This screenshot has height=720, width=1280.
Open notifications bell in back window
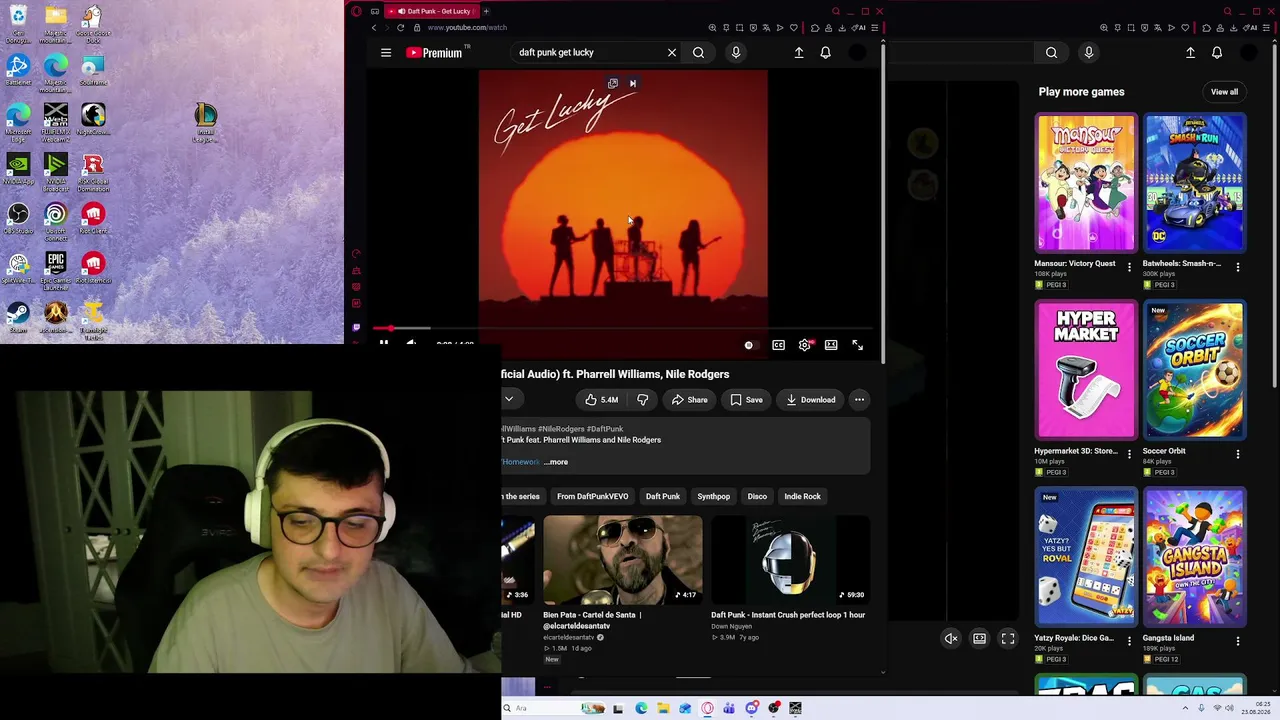click(x=1217, y=53)
